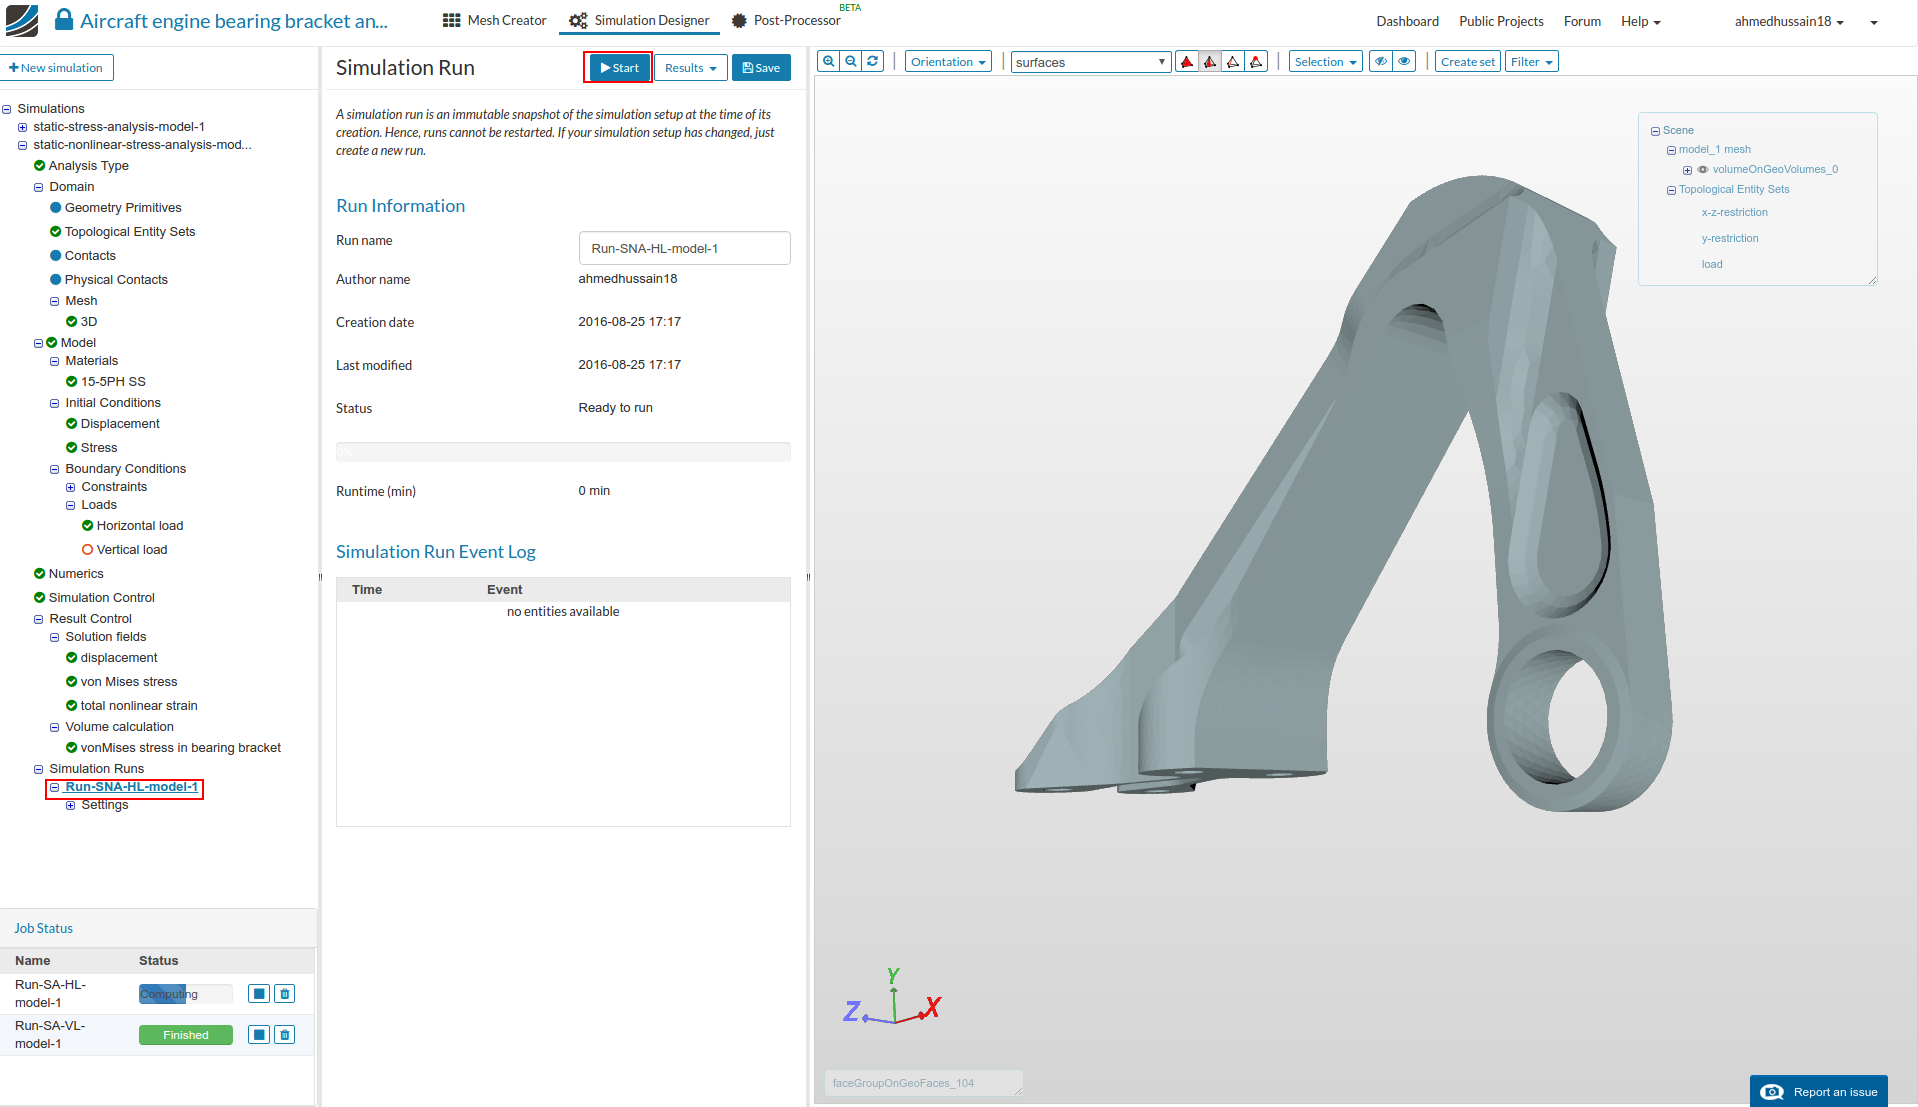
Task: Show all entities with the eye icon
Action: point(1404,62)
